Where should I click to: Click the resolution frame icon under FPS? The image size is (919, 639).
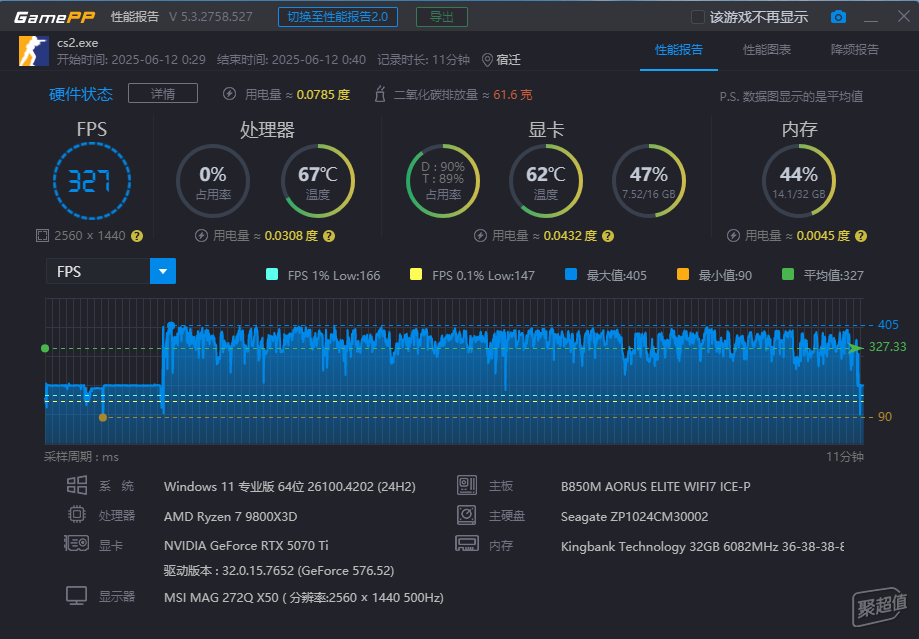click(x=42, y=236)
